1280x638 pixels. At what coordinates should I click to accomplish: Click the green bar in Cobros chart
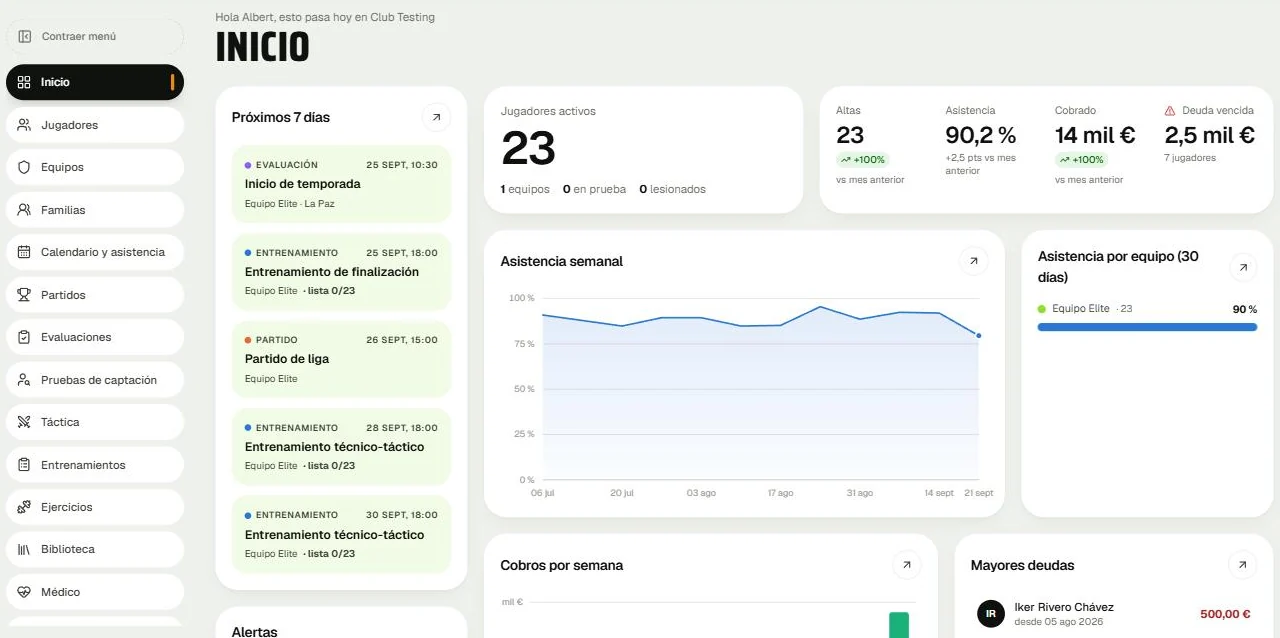point(899,625)
